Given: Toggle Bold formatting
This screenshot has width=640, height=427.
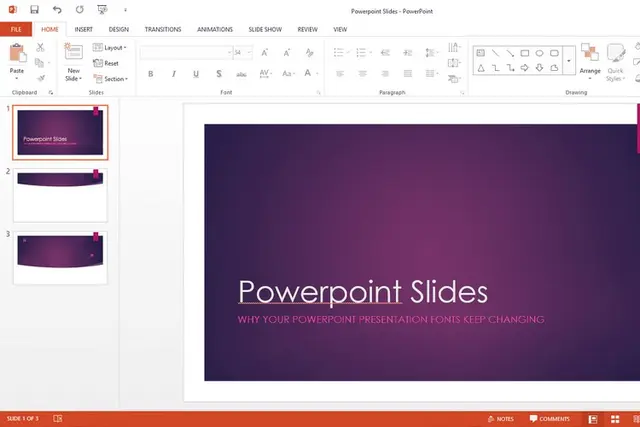Looking at the screenshot, I should pos(151,74).
